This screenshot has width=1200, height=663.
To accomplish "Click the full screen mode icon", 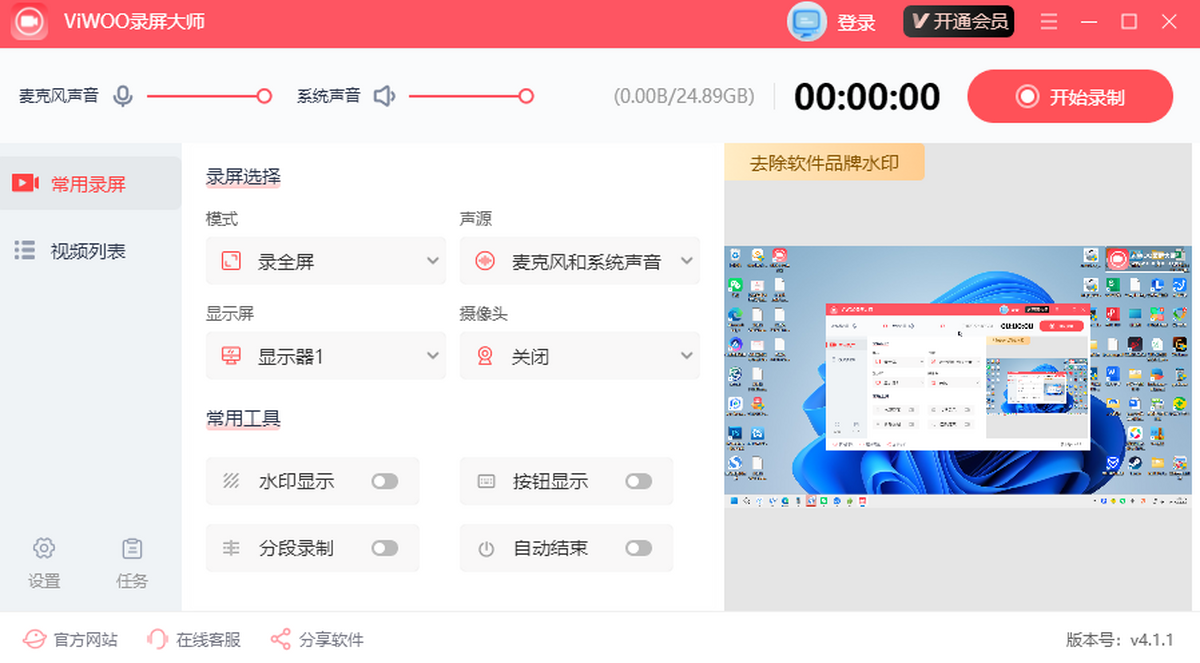I will click(231, 262).
